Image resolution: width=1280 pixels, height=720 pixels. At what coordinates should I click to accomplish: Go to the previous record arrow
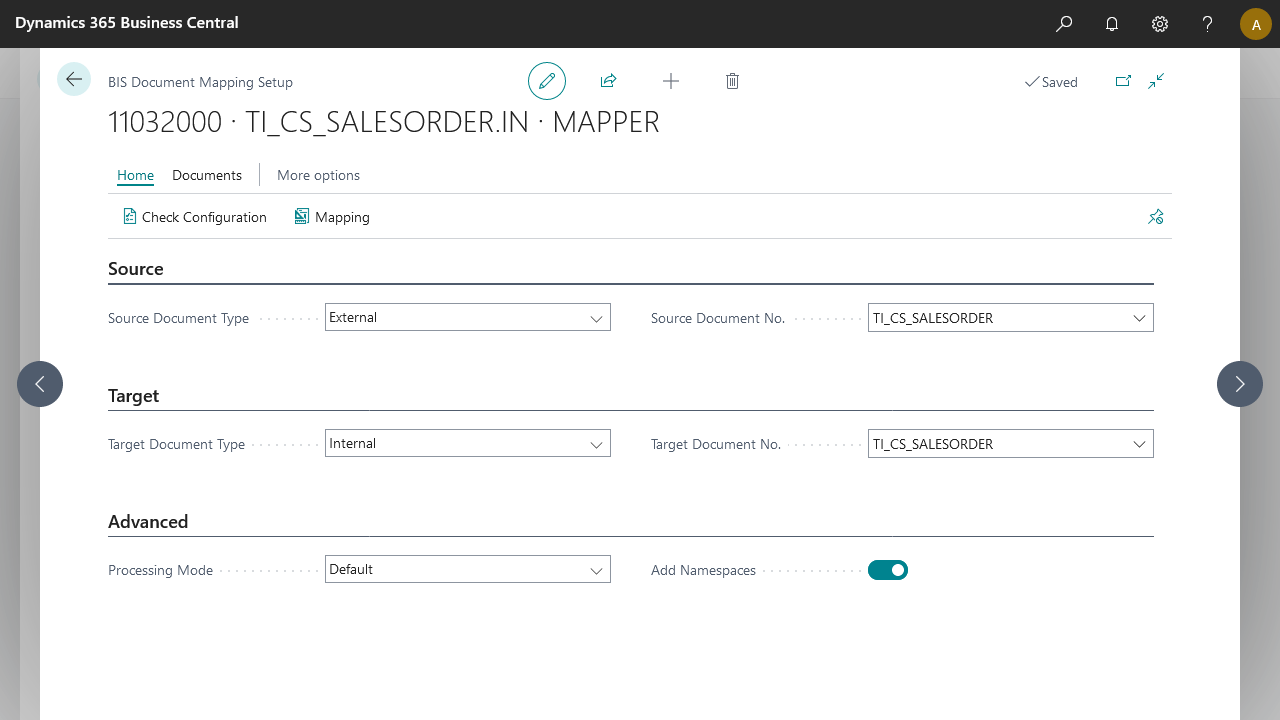click(x=40, y=384)
